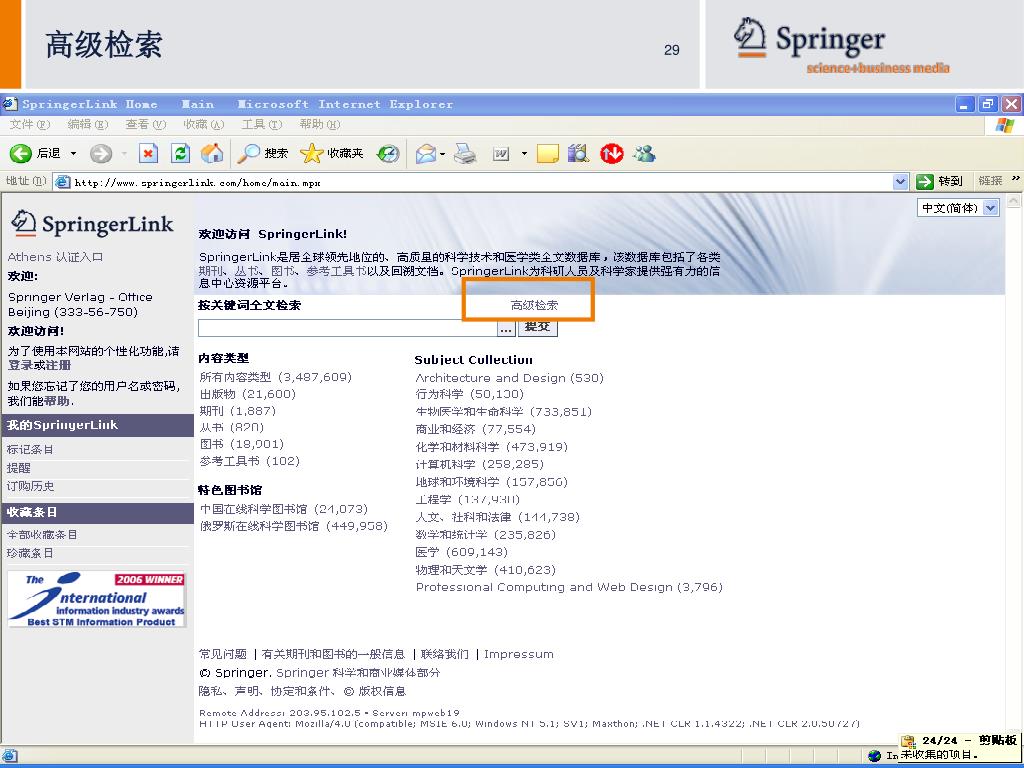
Task: Open the Impressum footer link
Action: click(x=519, y=654)
